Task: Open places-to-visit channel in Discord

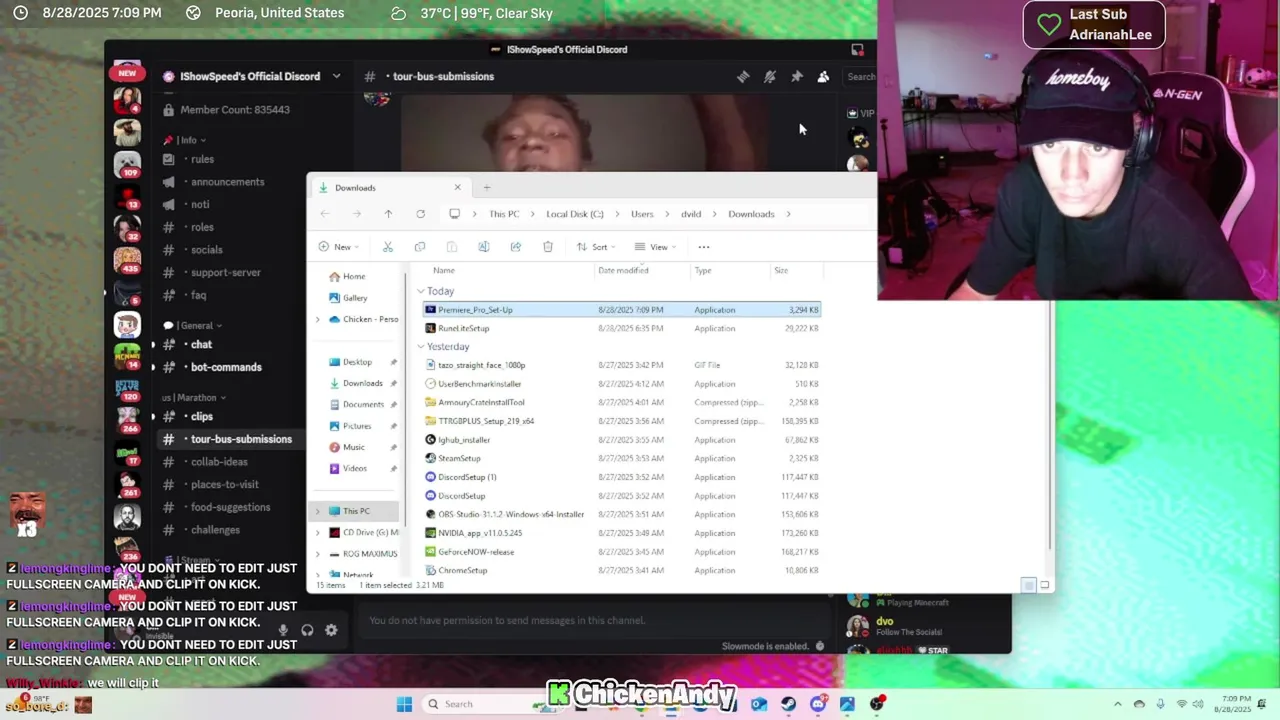Action: (x=225, y=484)
